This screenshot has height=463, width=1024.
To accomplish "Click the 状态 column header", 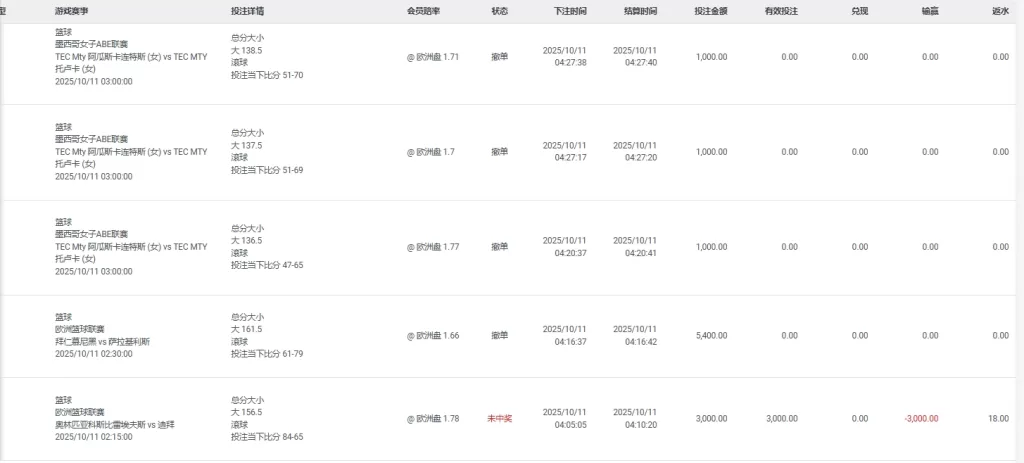I will point(499,11).
